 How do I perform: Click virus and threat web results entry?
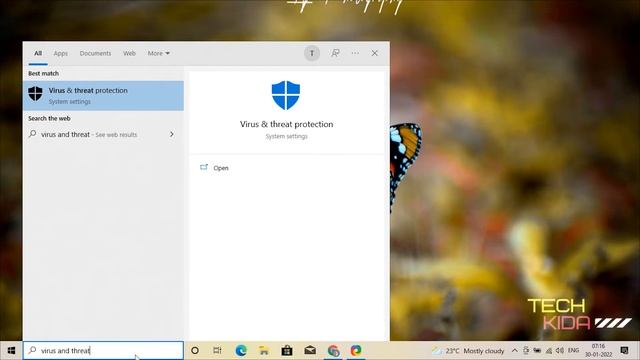[x=103, y=134]
